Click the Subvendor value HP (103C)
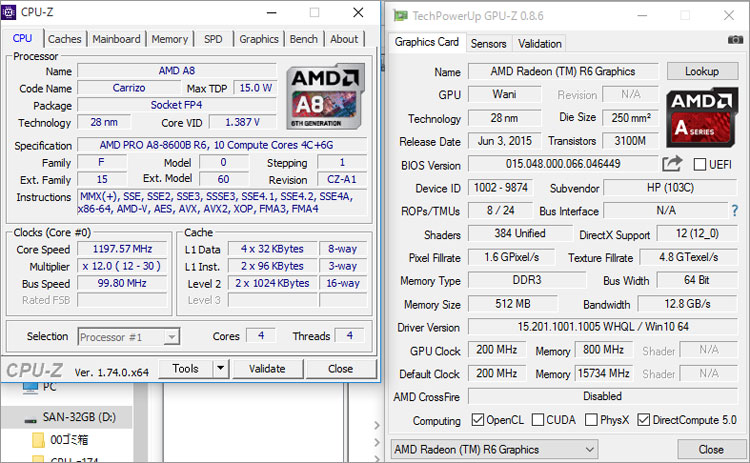Screen dimensions: 750x463 pos(670,187)
